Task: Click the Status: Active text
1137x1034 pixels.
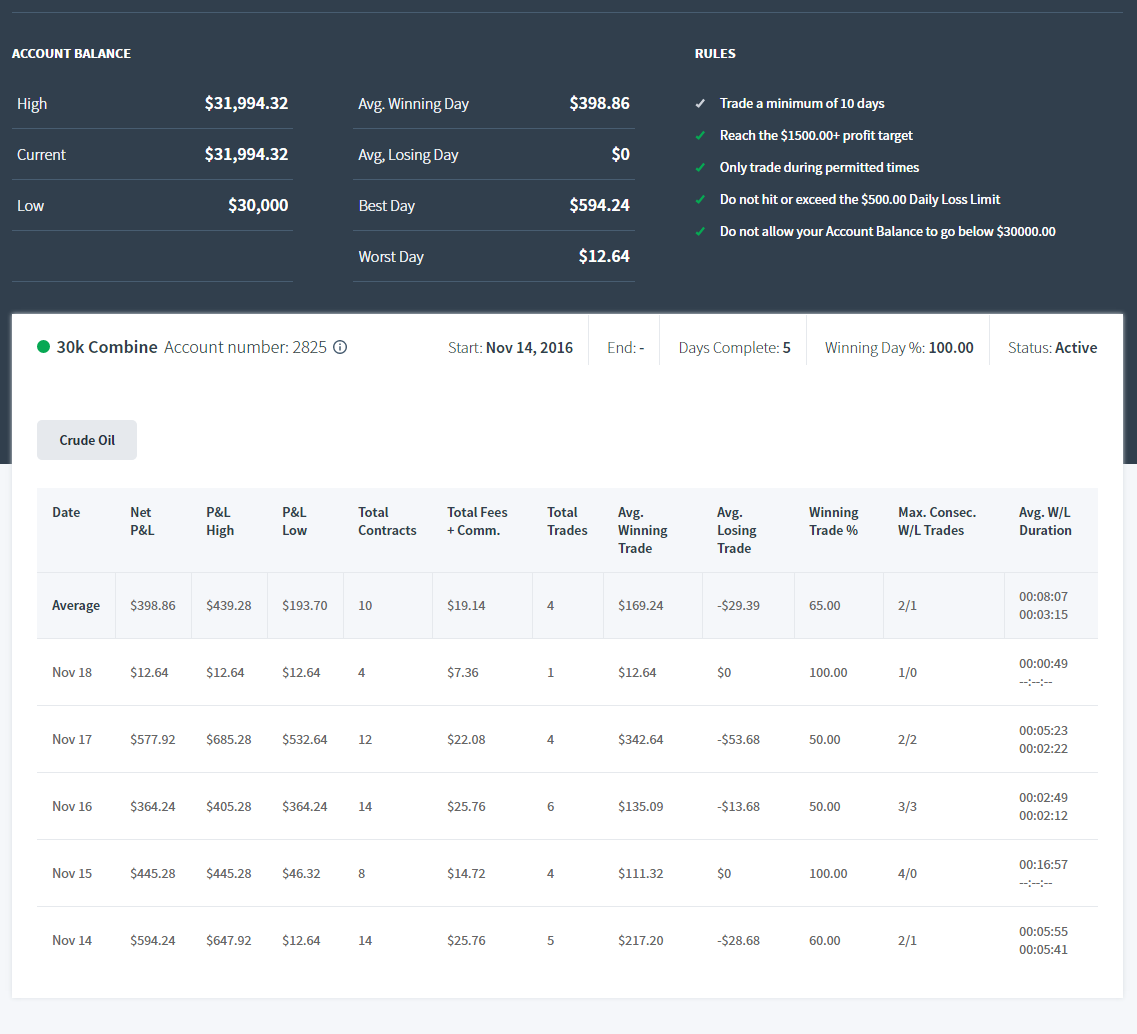Action: (x=1052, y=348)
